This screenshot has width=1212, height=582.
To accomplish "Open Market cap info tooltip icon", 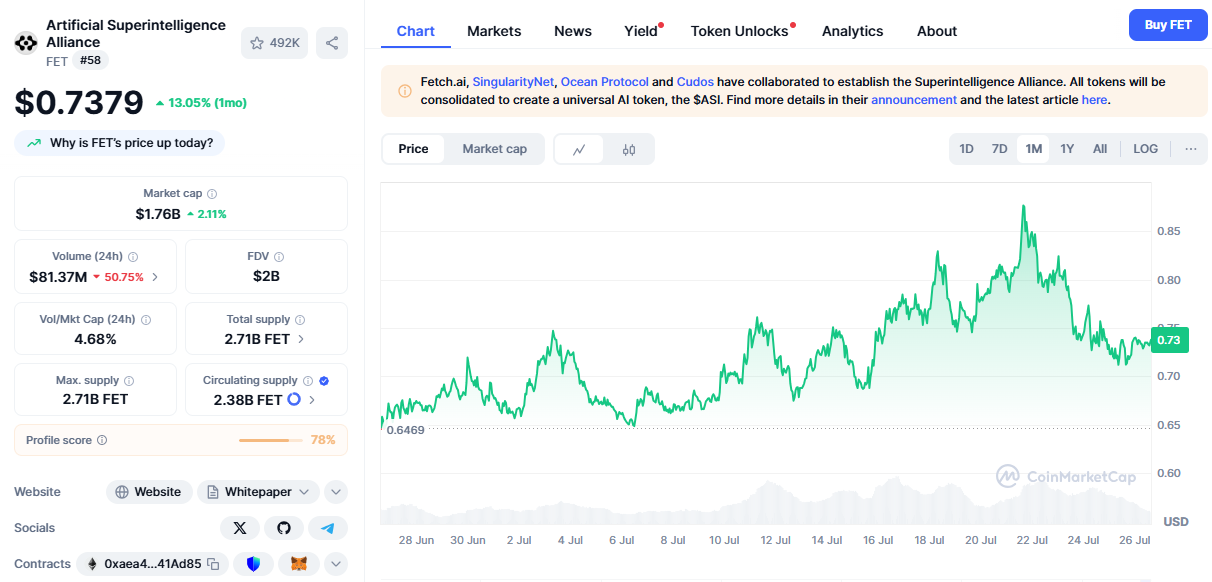I will [212, 194].
